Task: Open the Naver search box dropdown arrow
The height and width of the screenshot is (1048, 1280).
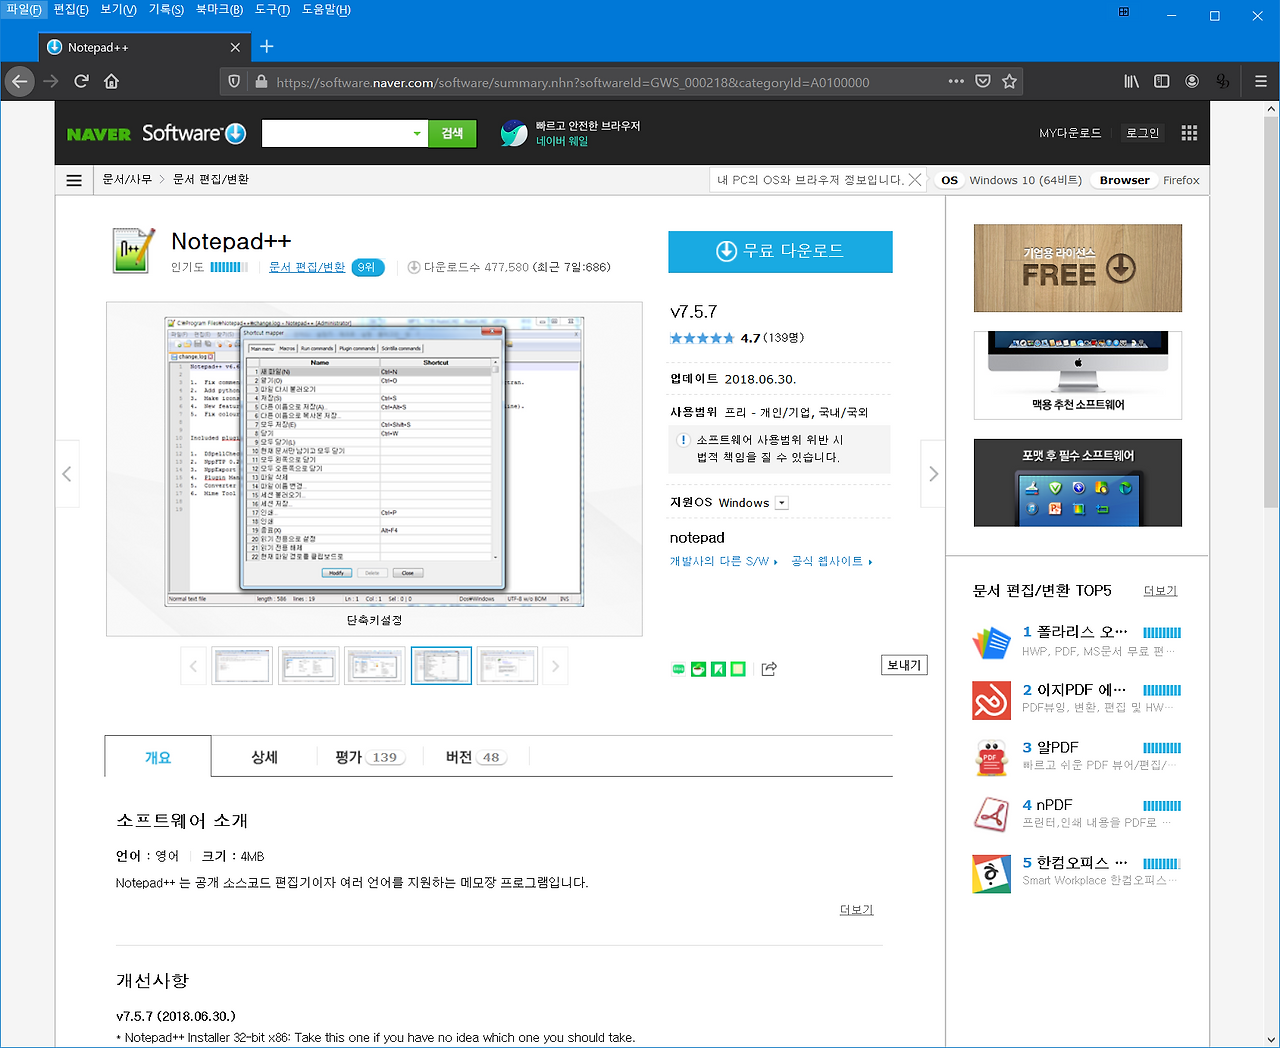Action: (418, 132)
